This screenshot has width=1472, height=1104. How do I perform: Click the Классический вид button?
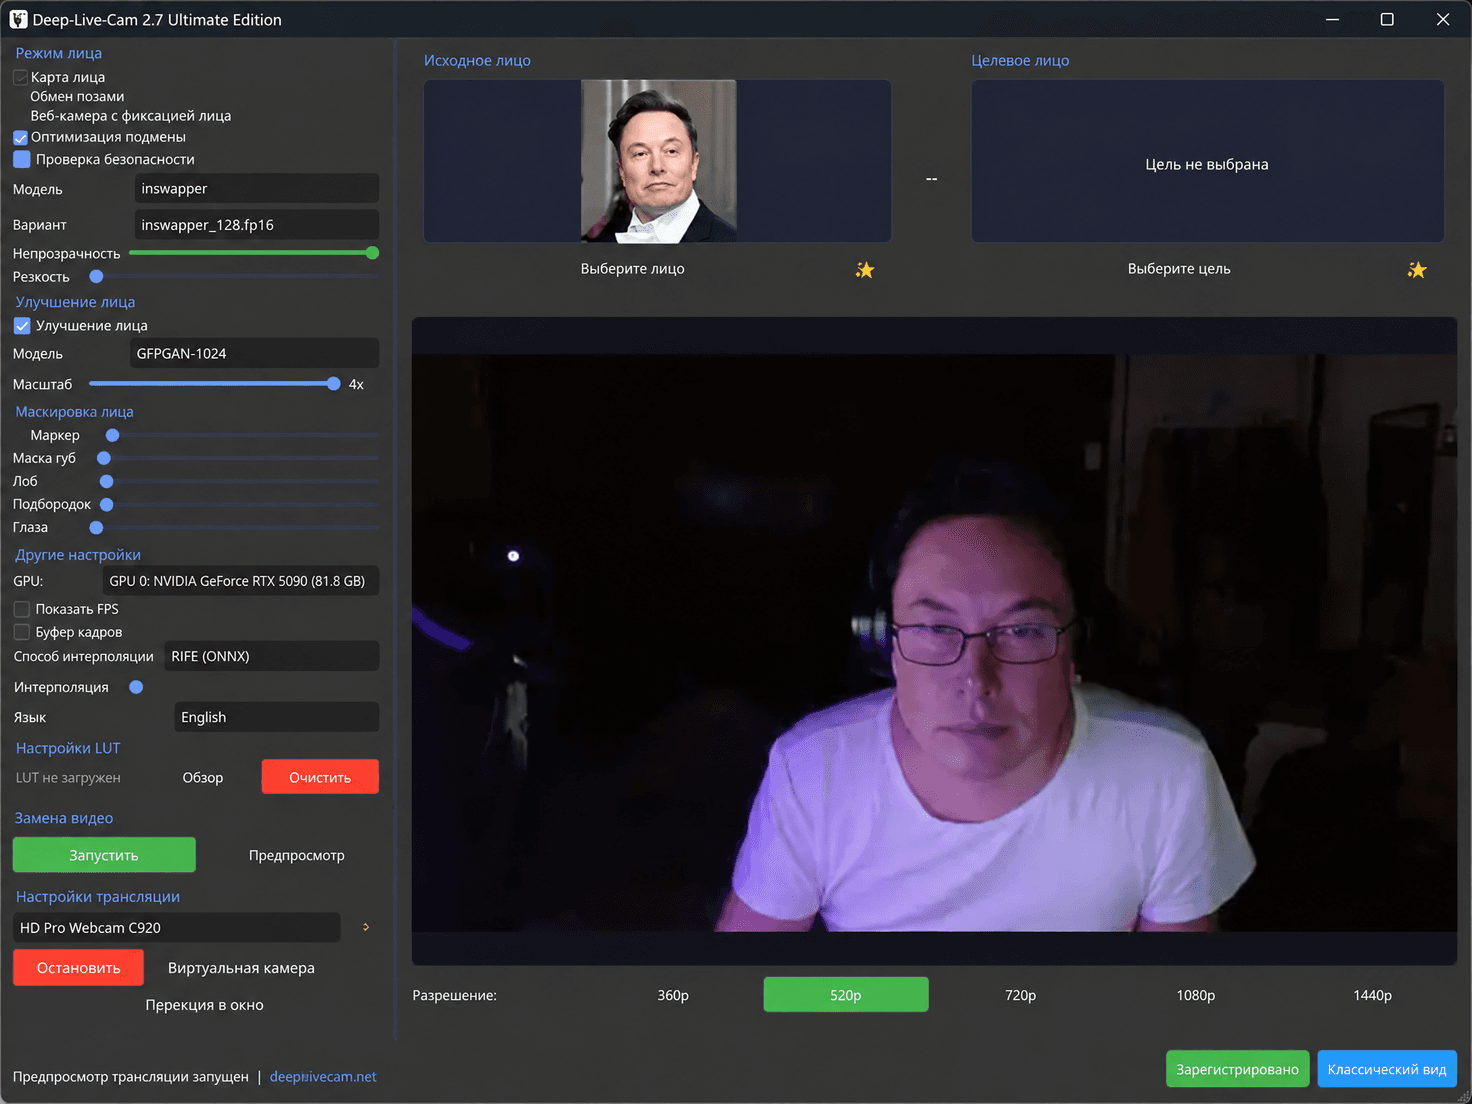tap(1387, 1069)
